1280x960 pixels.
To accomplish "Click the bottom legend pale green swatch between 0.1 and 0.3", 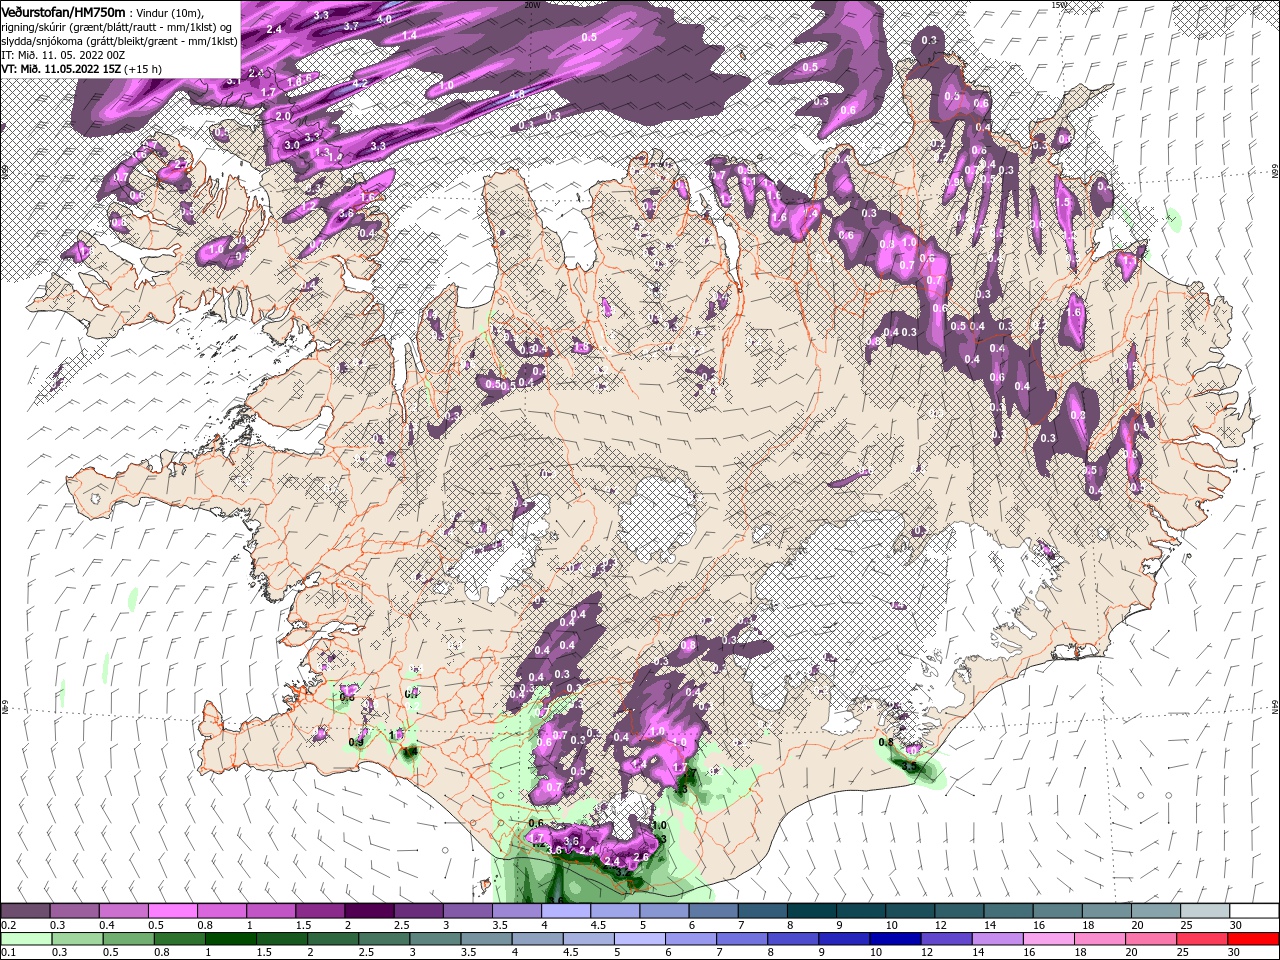I will tap(25, 939).
